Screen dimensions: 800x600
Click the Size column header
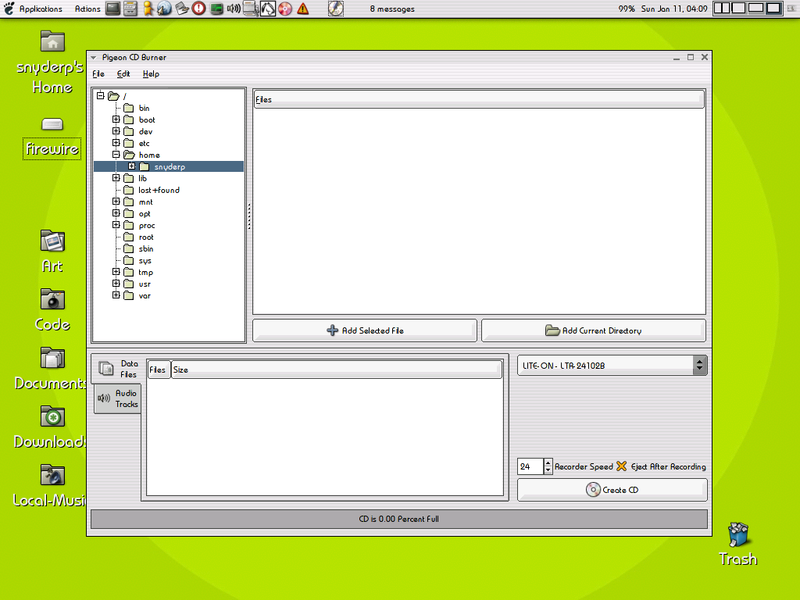(x=336, y=370)
